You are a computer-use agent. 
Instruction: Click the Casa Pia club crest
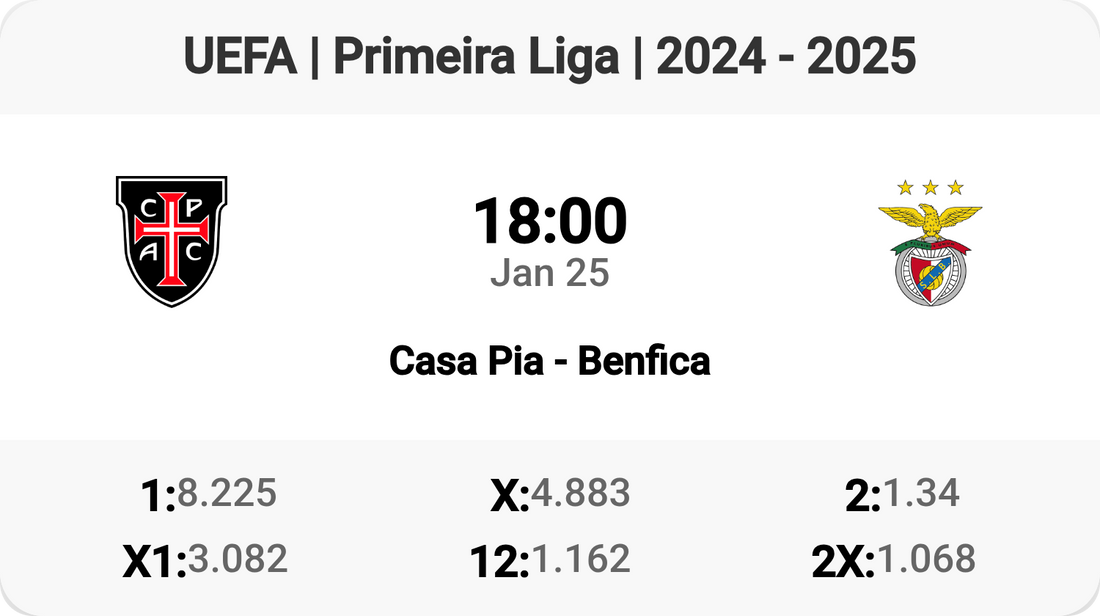(171, 241)
